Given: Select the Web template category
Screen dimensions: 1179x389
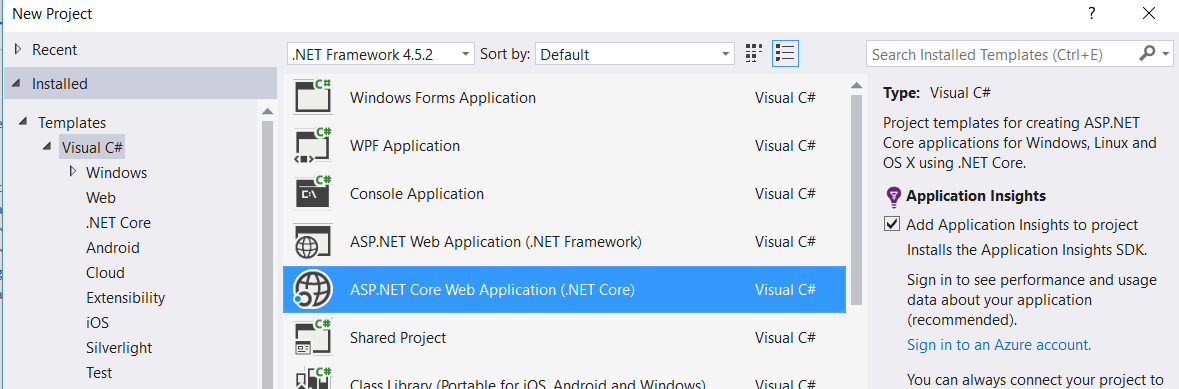Looking at the screenshot, I should [101, 198].
